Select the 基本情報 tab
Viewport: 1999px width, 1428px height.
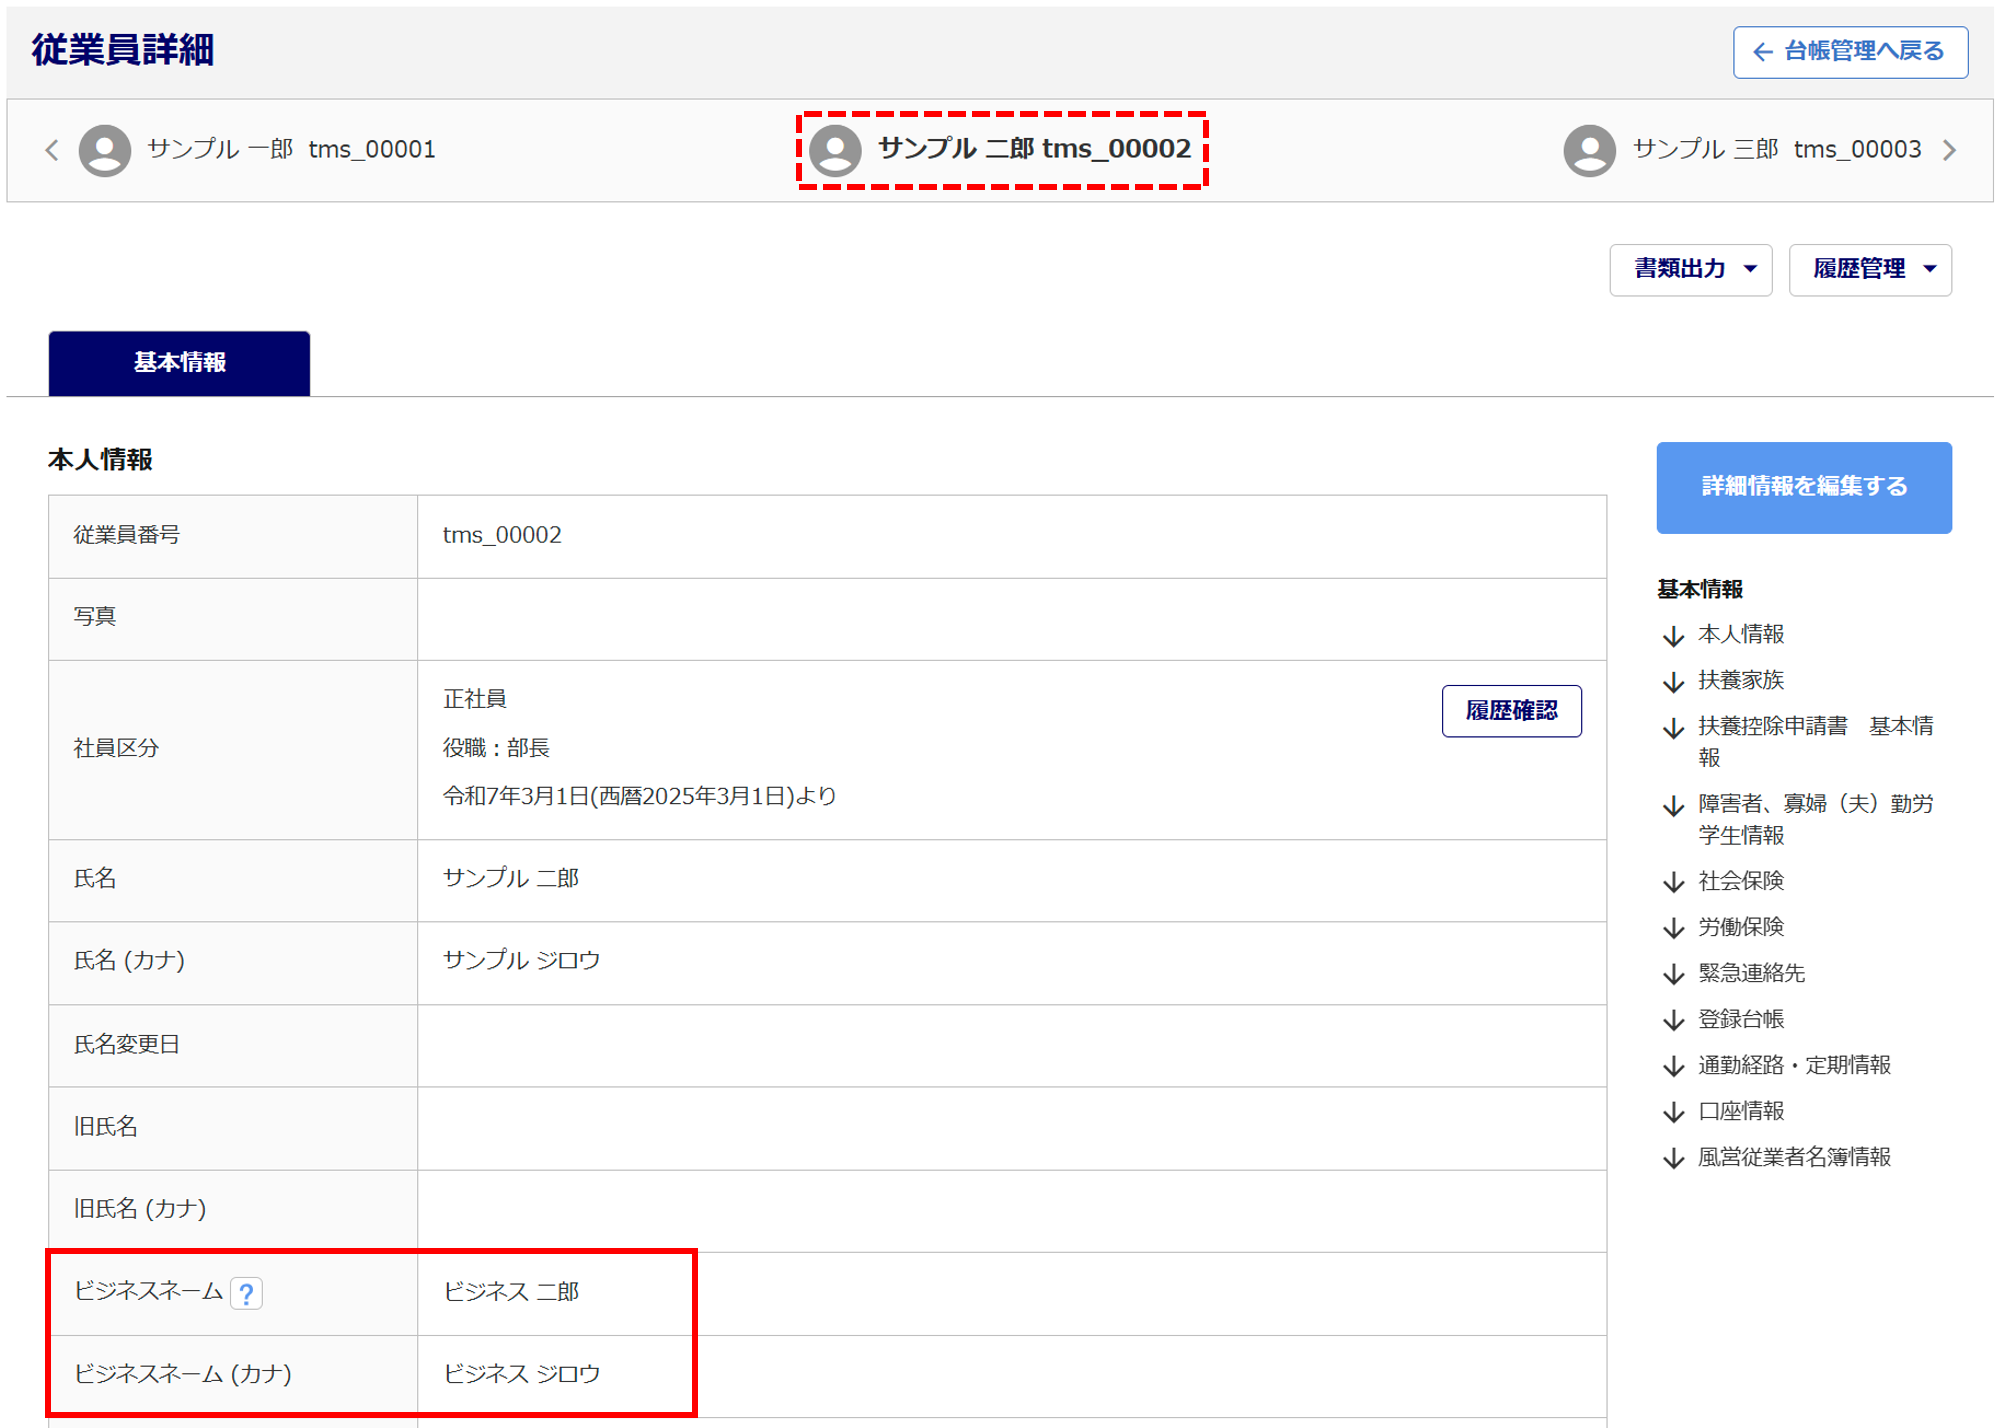coord(179,362)
